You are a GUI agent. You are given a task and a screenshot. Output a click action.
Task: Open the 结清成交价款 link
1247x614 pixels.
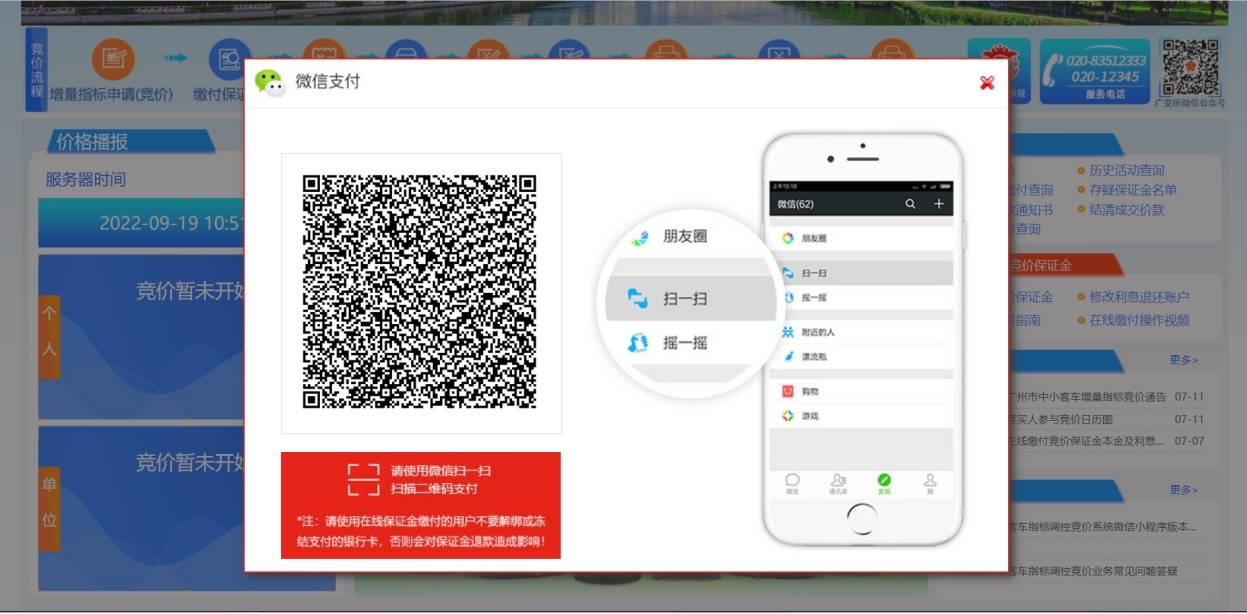point(1127,210)
